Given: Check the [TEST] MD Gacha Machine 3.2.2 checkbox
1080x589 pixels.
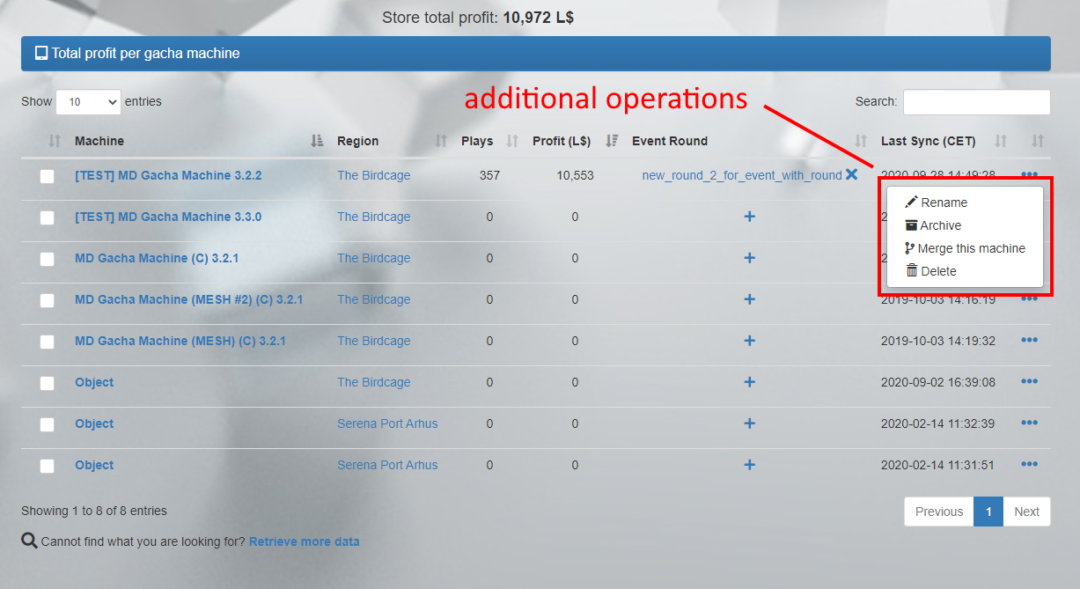Looking at the screenshot, I should [47, 177].
